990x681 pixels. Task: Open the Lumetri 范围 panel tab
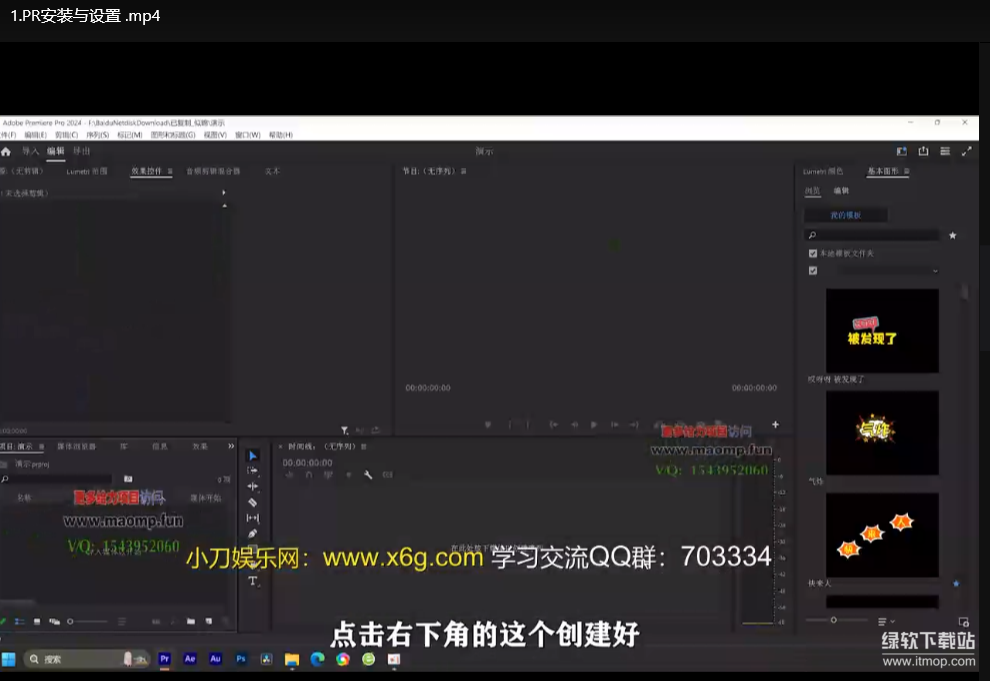pos(87,171)
